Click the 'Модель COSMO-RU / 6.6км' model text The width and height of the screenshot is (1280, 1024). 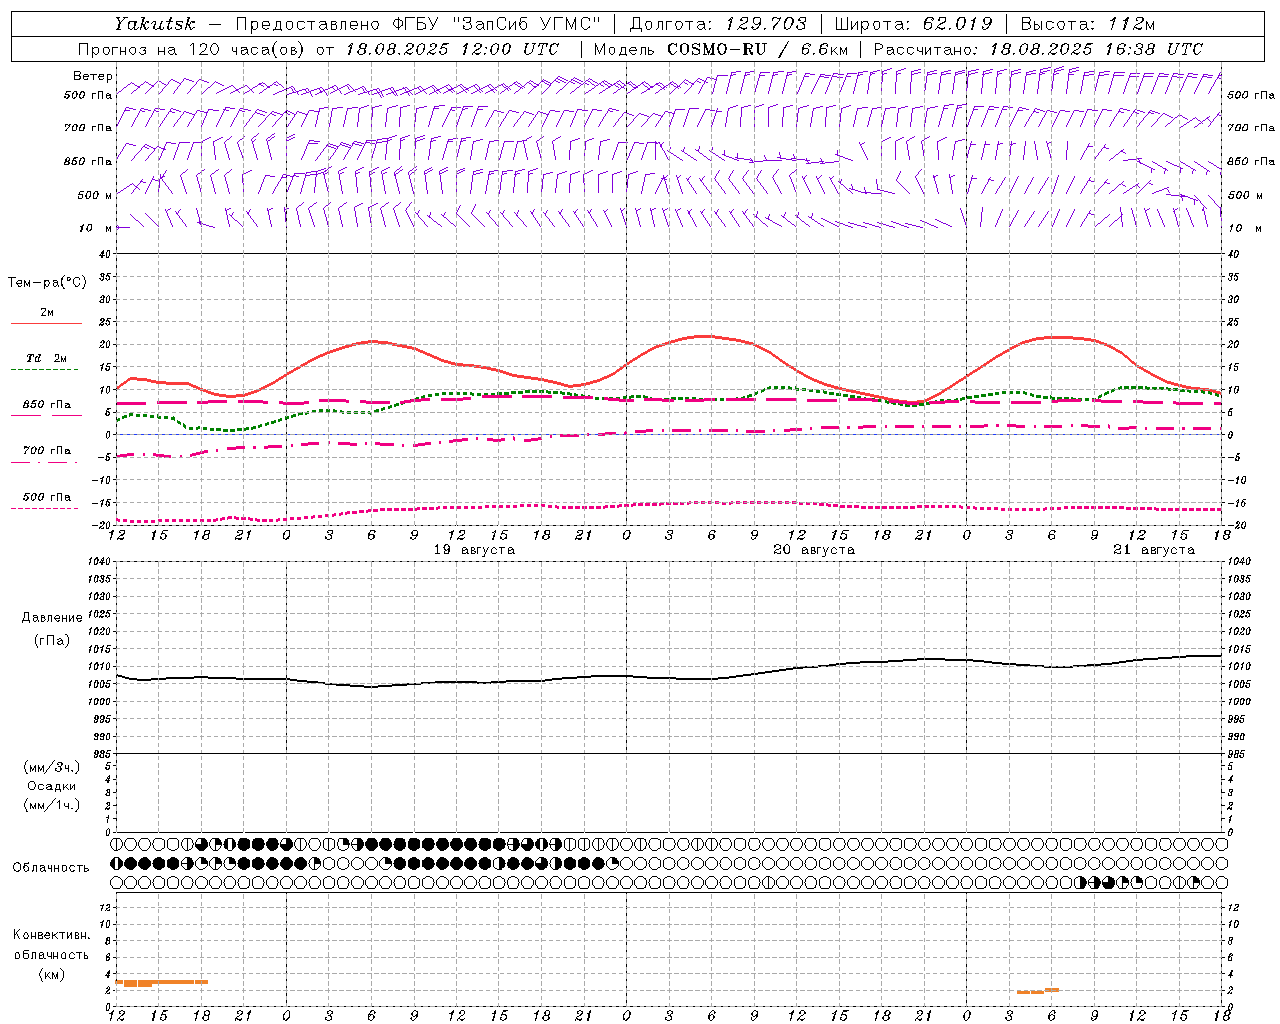[x=720, y=49]
